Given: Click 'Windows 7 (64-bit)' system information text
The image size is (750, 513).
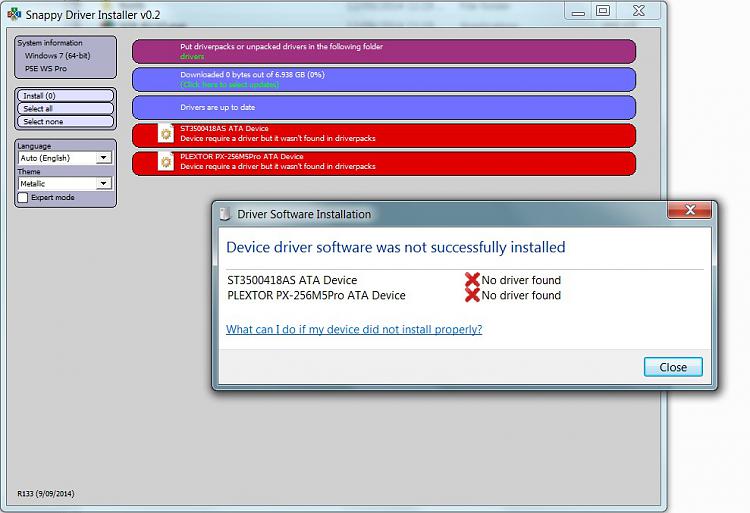Looking at the screenshot, I should (57, 55).
